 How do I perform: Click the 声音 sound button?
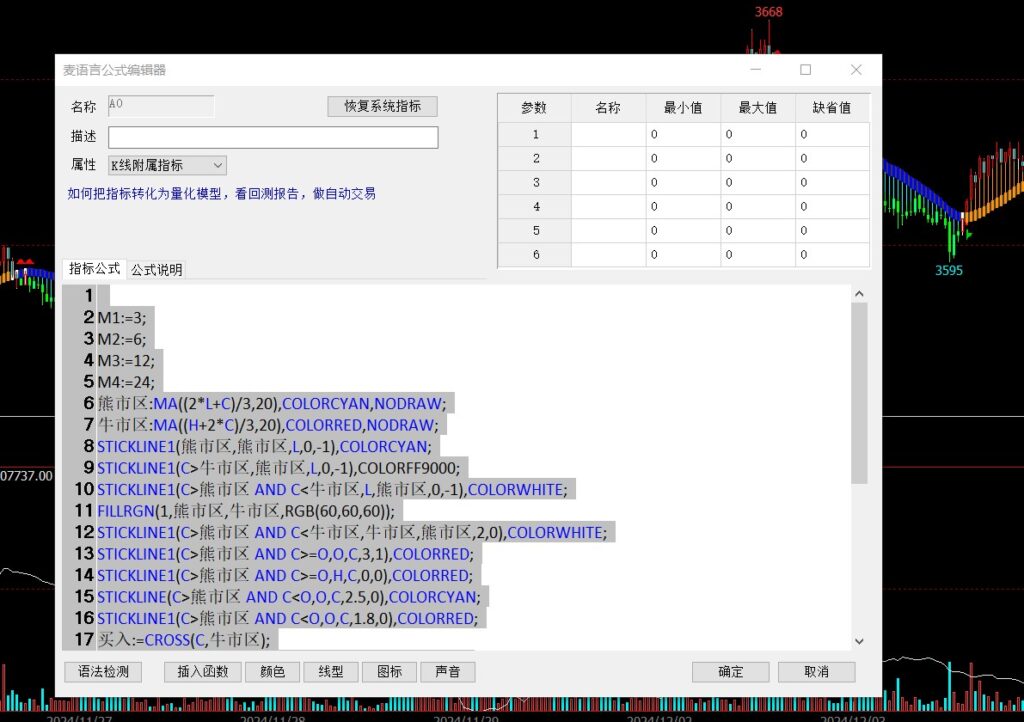(x=447, y=672)
